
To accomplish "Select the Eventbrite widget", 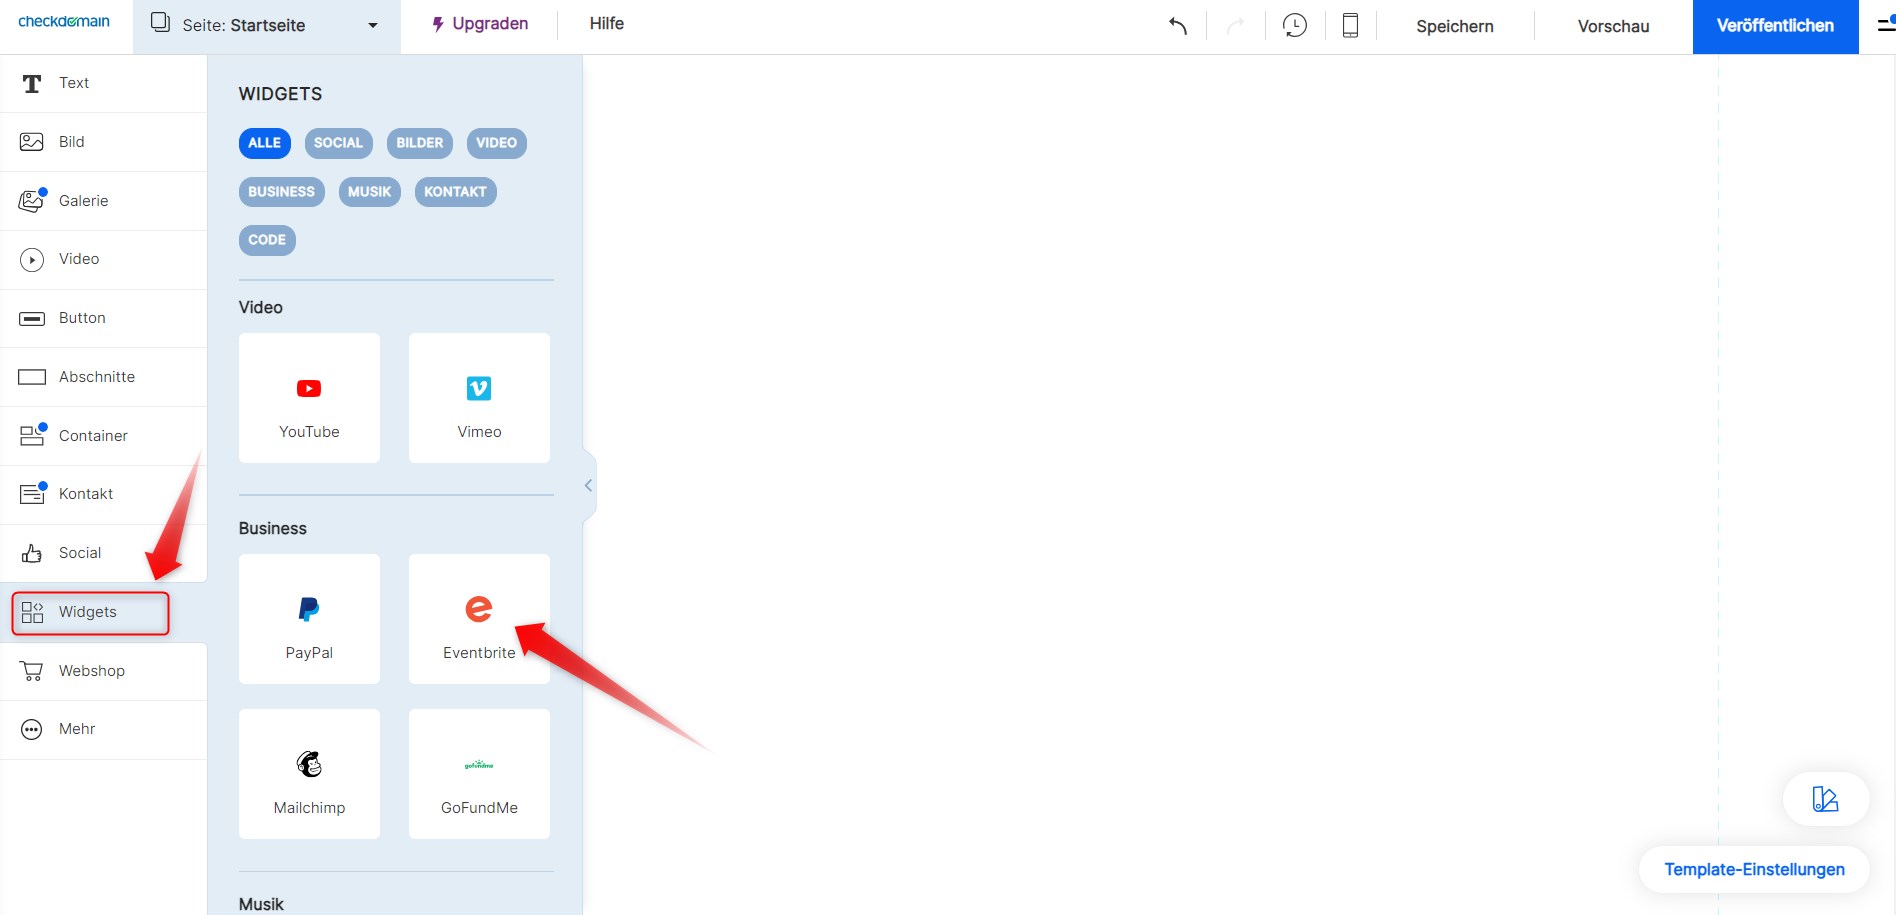I will coord(479,617).
